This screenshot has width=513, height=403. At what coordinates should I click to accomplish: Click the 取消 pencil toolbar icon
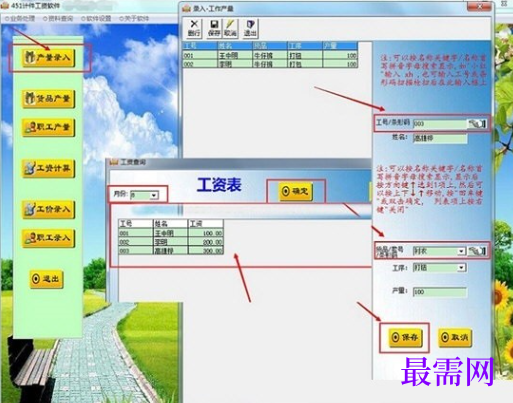click(230, 28)
